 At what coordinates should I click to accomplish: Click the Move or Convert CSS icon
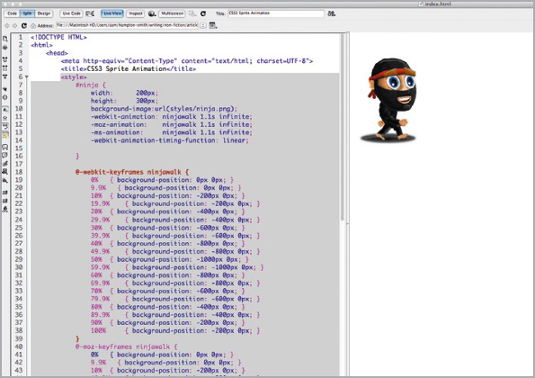tap(5, 181)
